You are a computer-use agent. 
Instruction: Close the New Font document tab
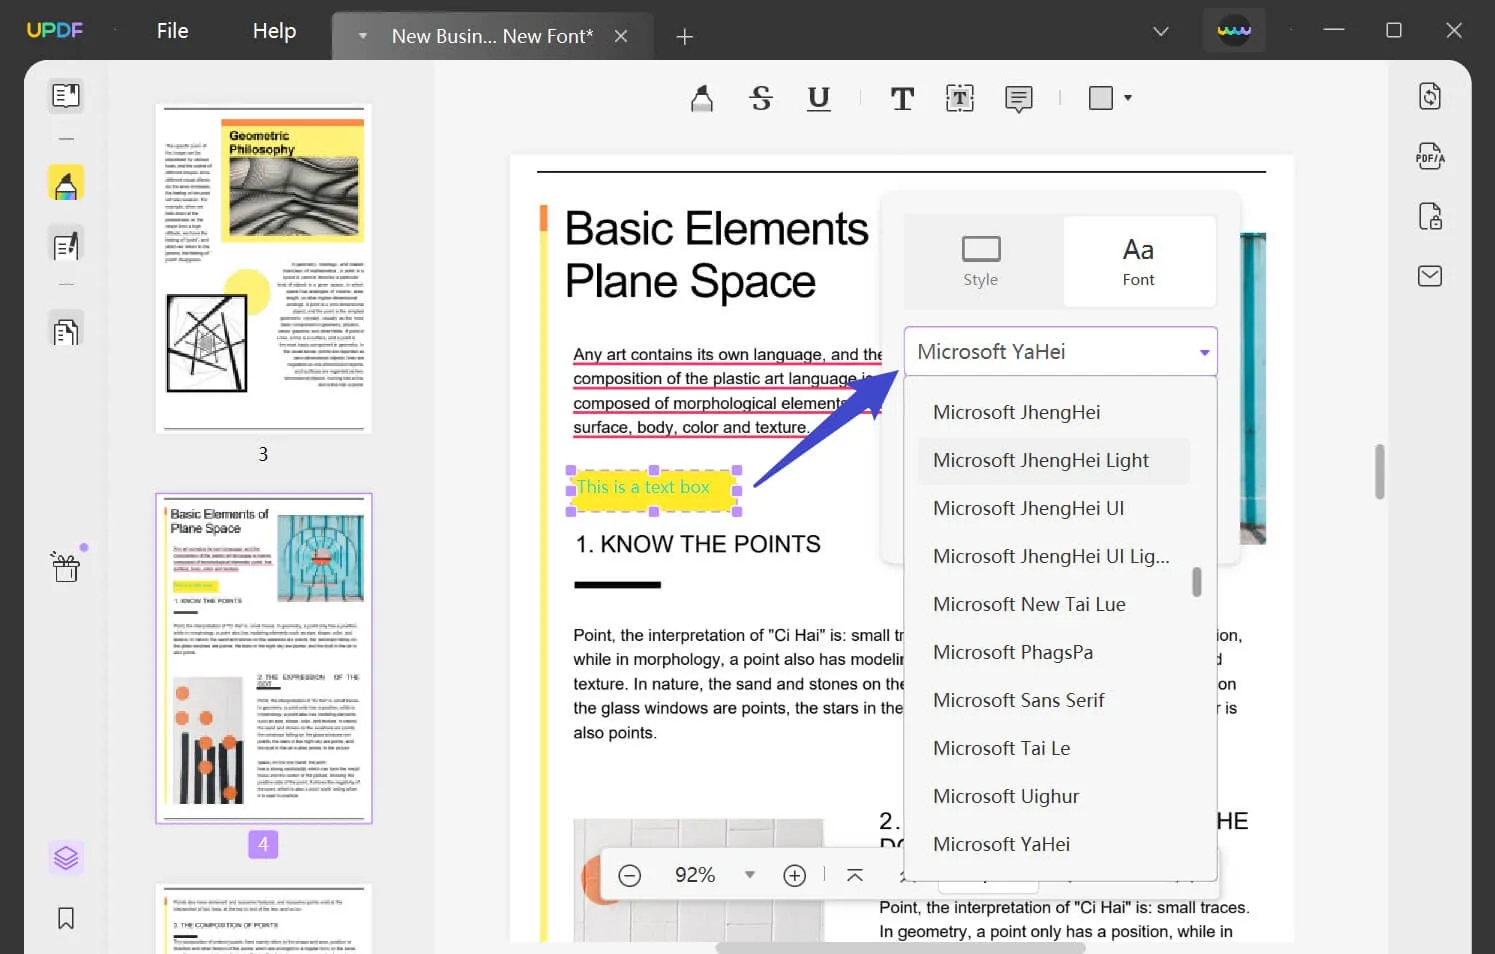(621, 36)
